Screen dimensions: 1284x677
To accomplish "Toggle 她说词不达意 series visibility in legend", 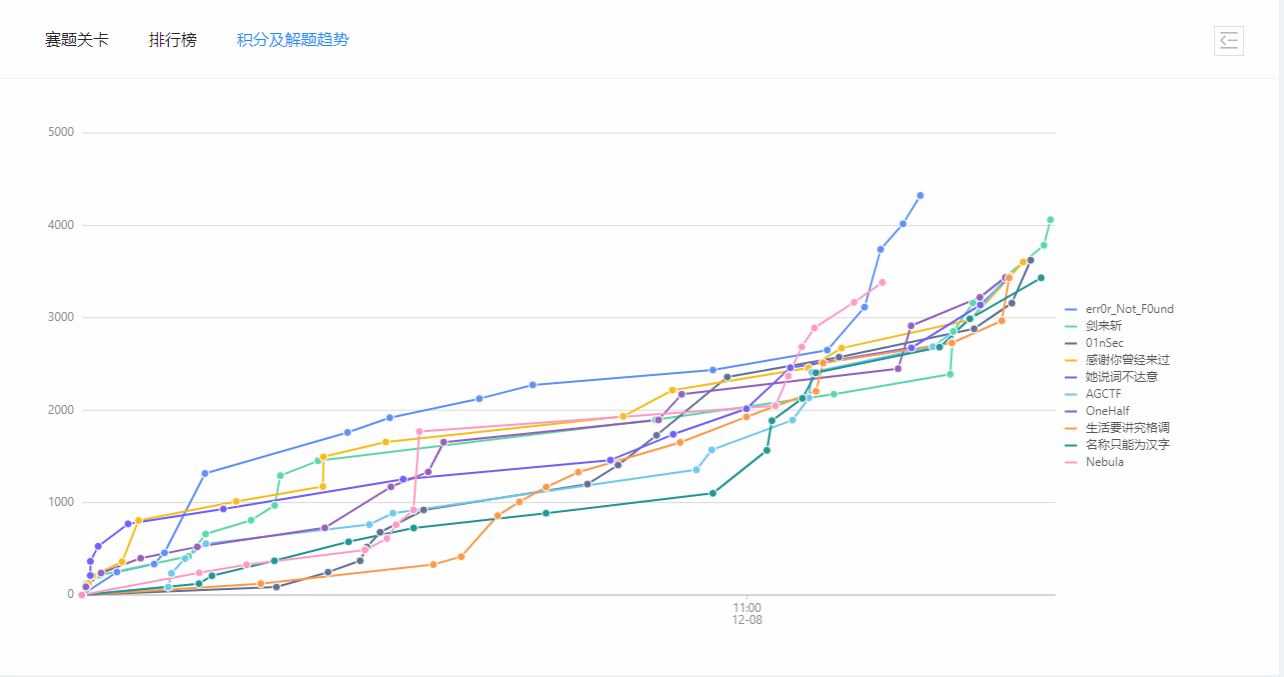I will (x=1121, y=377).
